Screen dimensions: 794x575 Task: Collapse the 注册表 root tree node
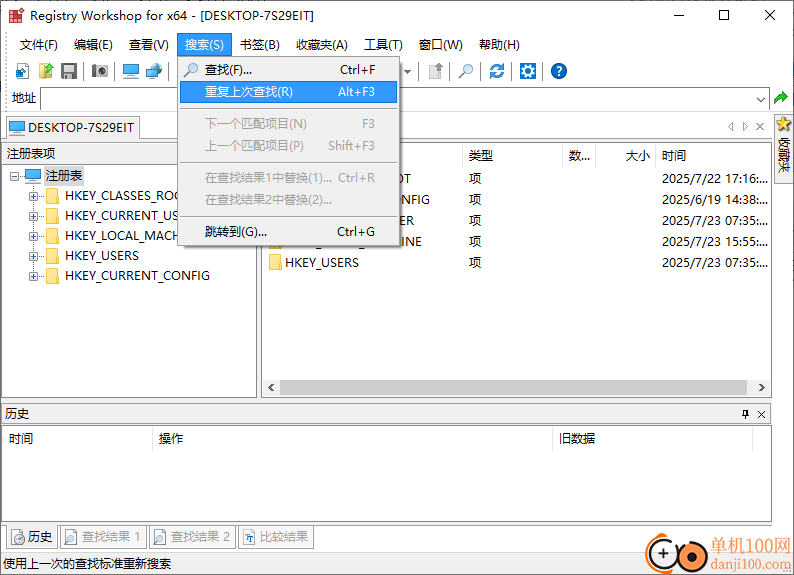[14, 176]
